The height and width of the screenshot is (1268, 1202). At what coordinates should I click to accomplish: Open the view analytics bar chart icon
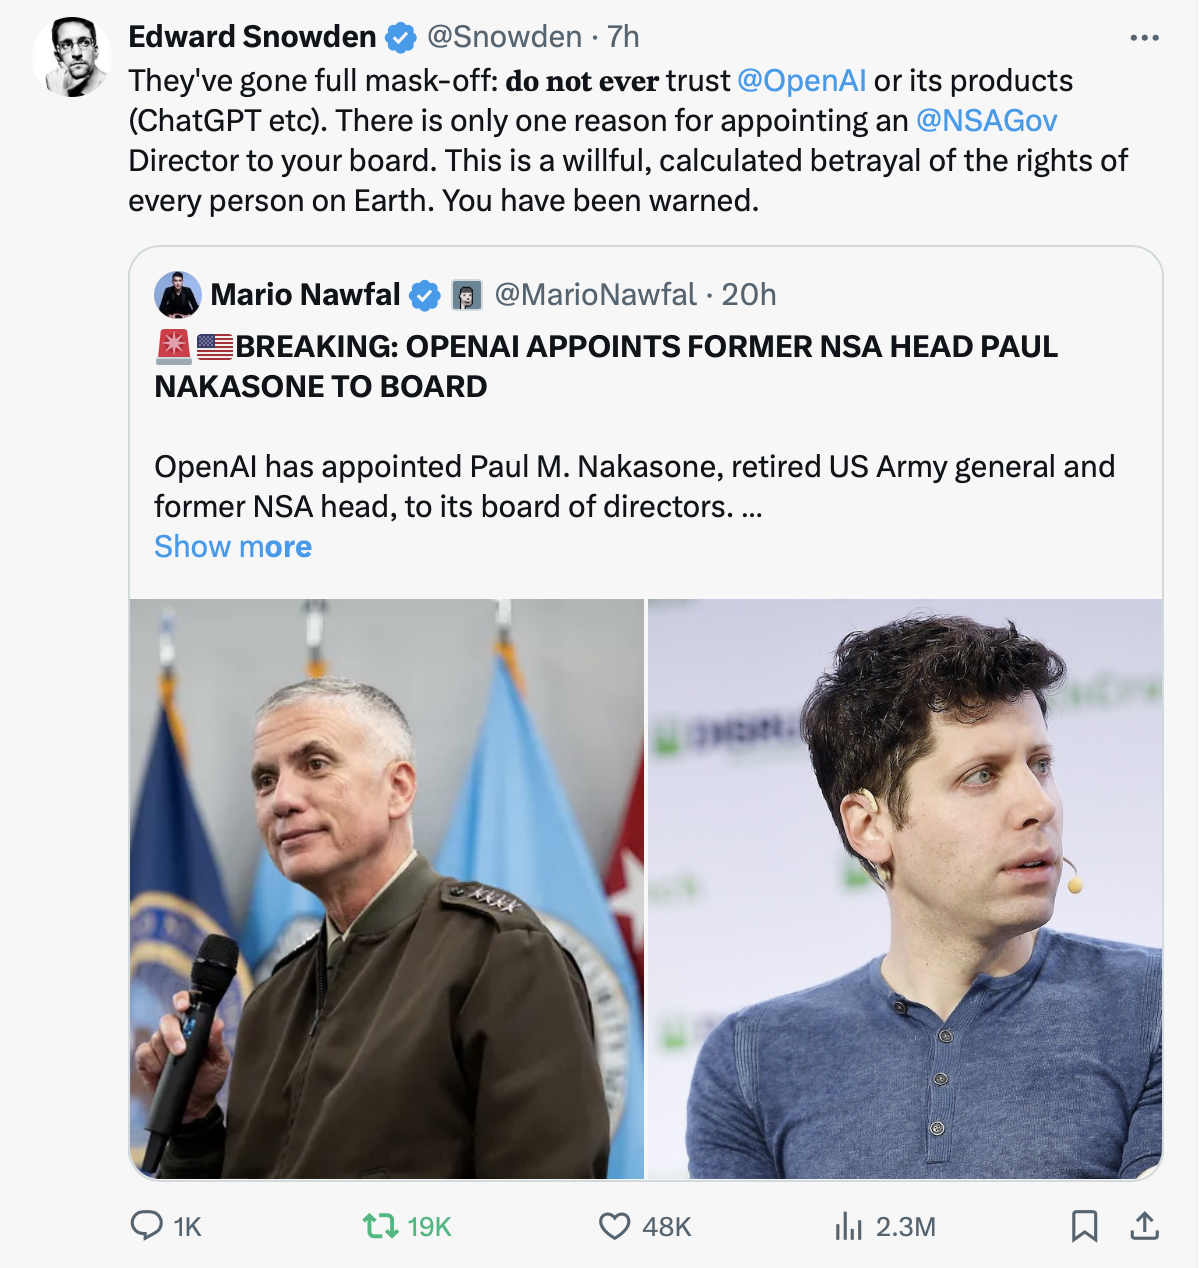point(848,1226)
